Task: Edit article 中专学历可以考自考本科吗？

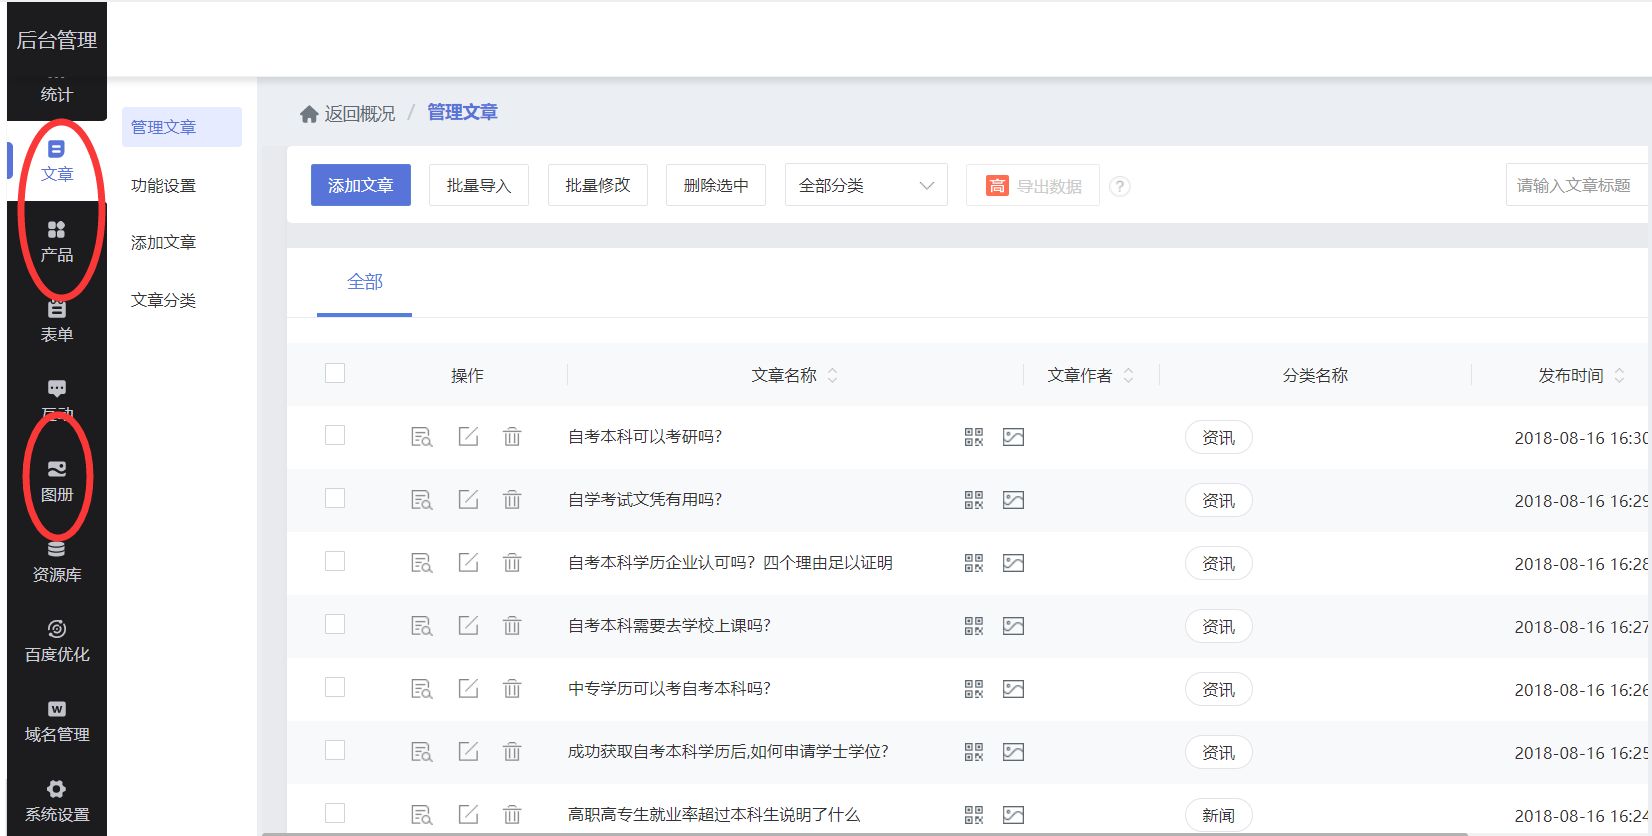Action: pyautogui.click(x=468, y=689)
